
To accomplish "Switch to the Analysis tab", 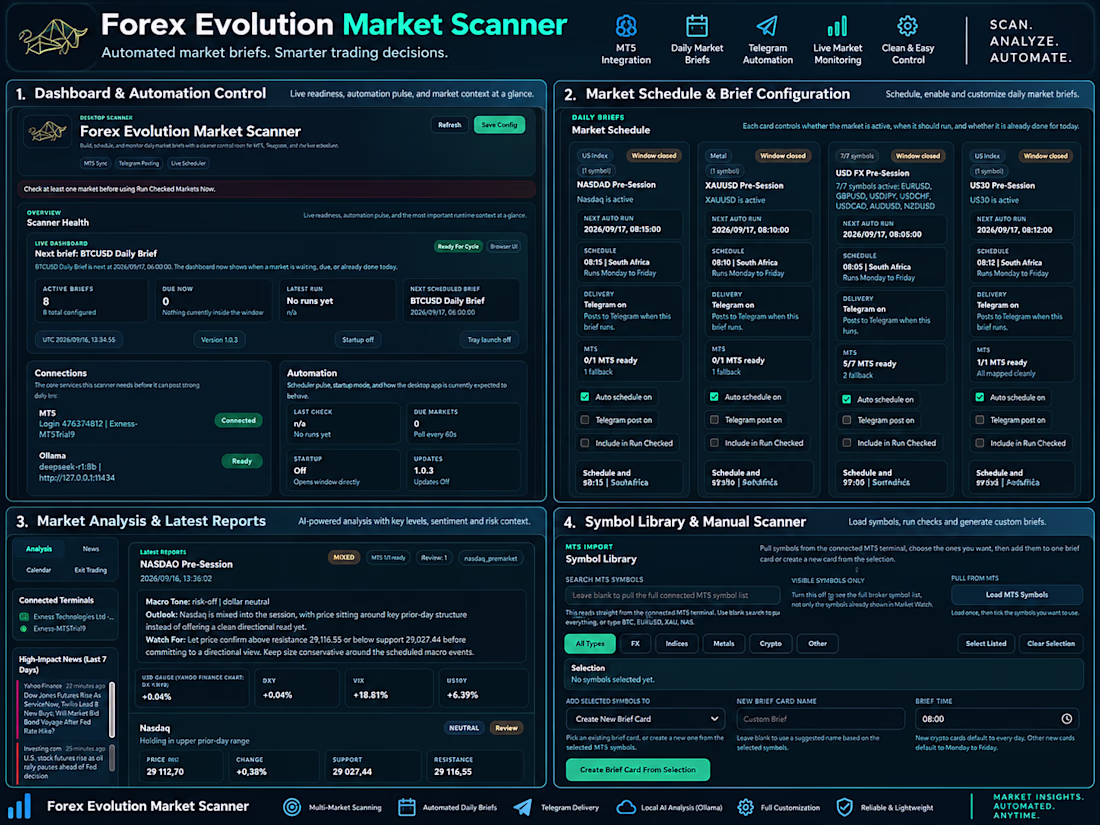I will [39, 549].
